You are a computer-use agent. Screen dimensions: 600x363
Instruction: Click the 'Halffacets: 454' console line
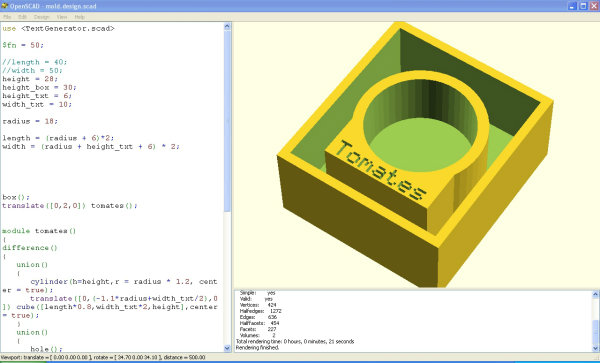259,323
